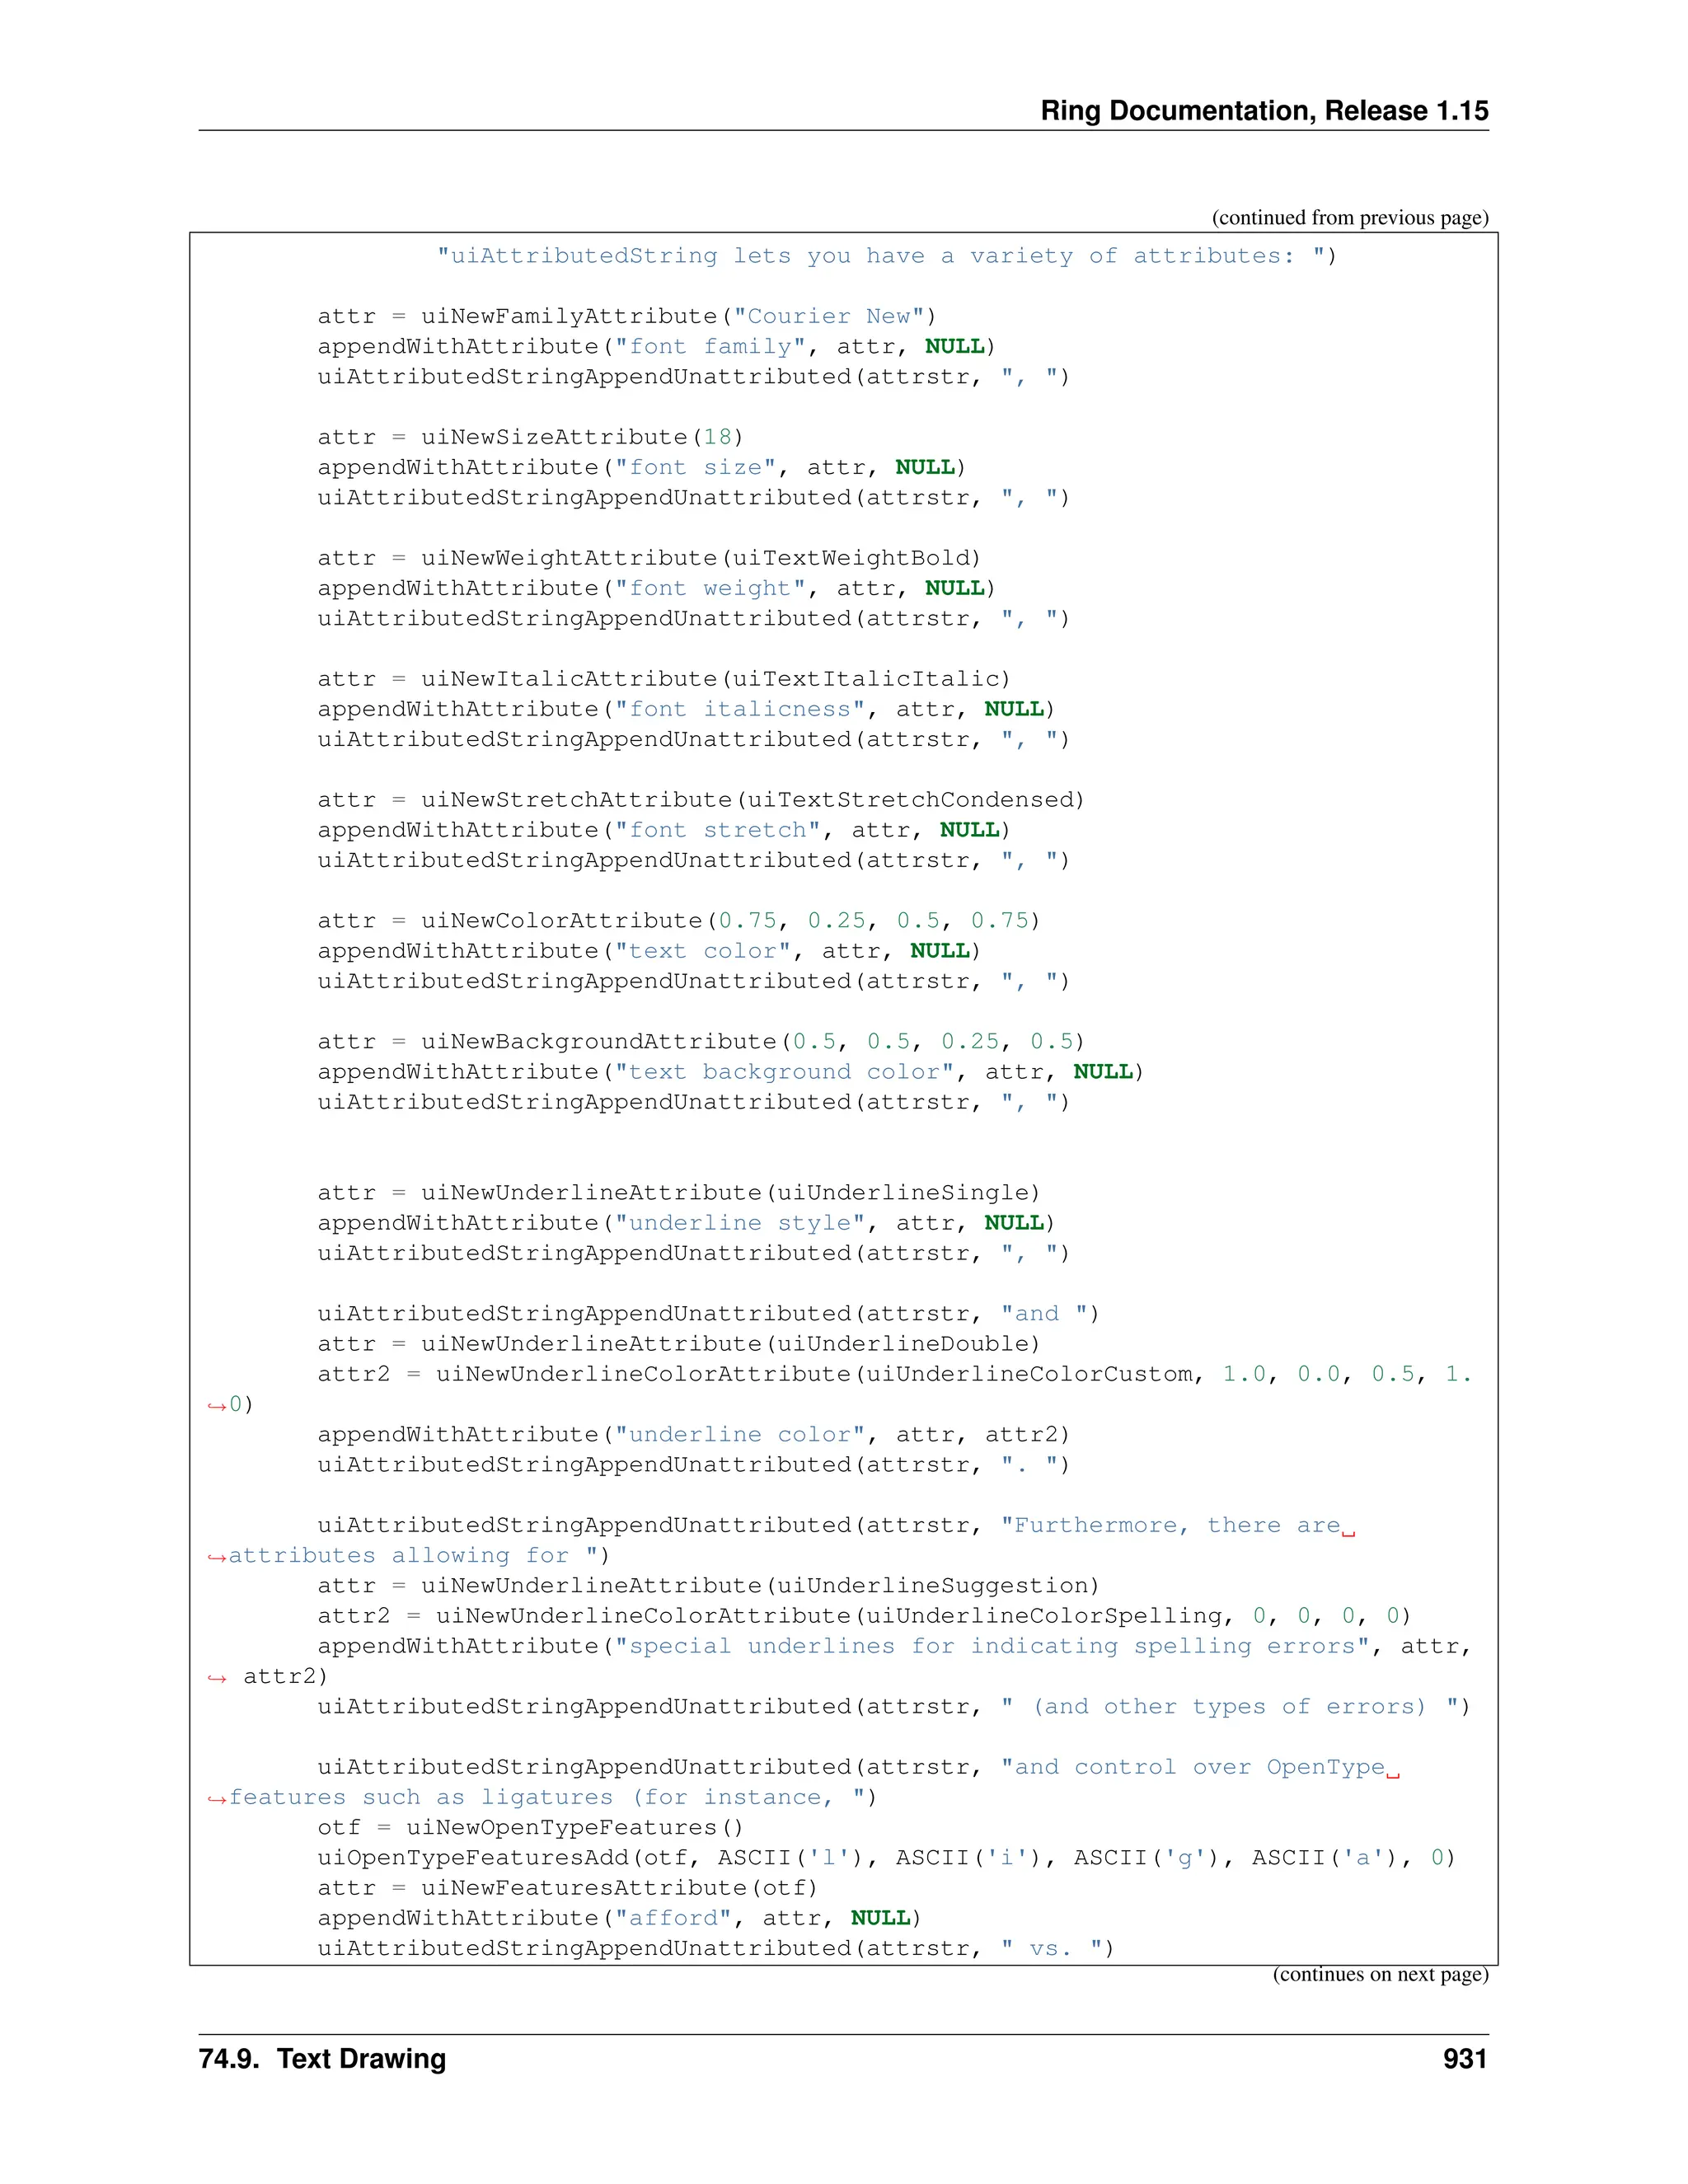Click the "Courier New" string literal
Screen dimensions: 1688x2184
tap(828, 317)
